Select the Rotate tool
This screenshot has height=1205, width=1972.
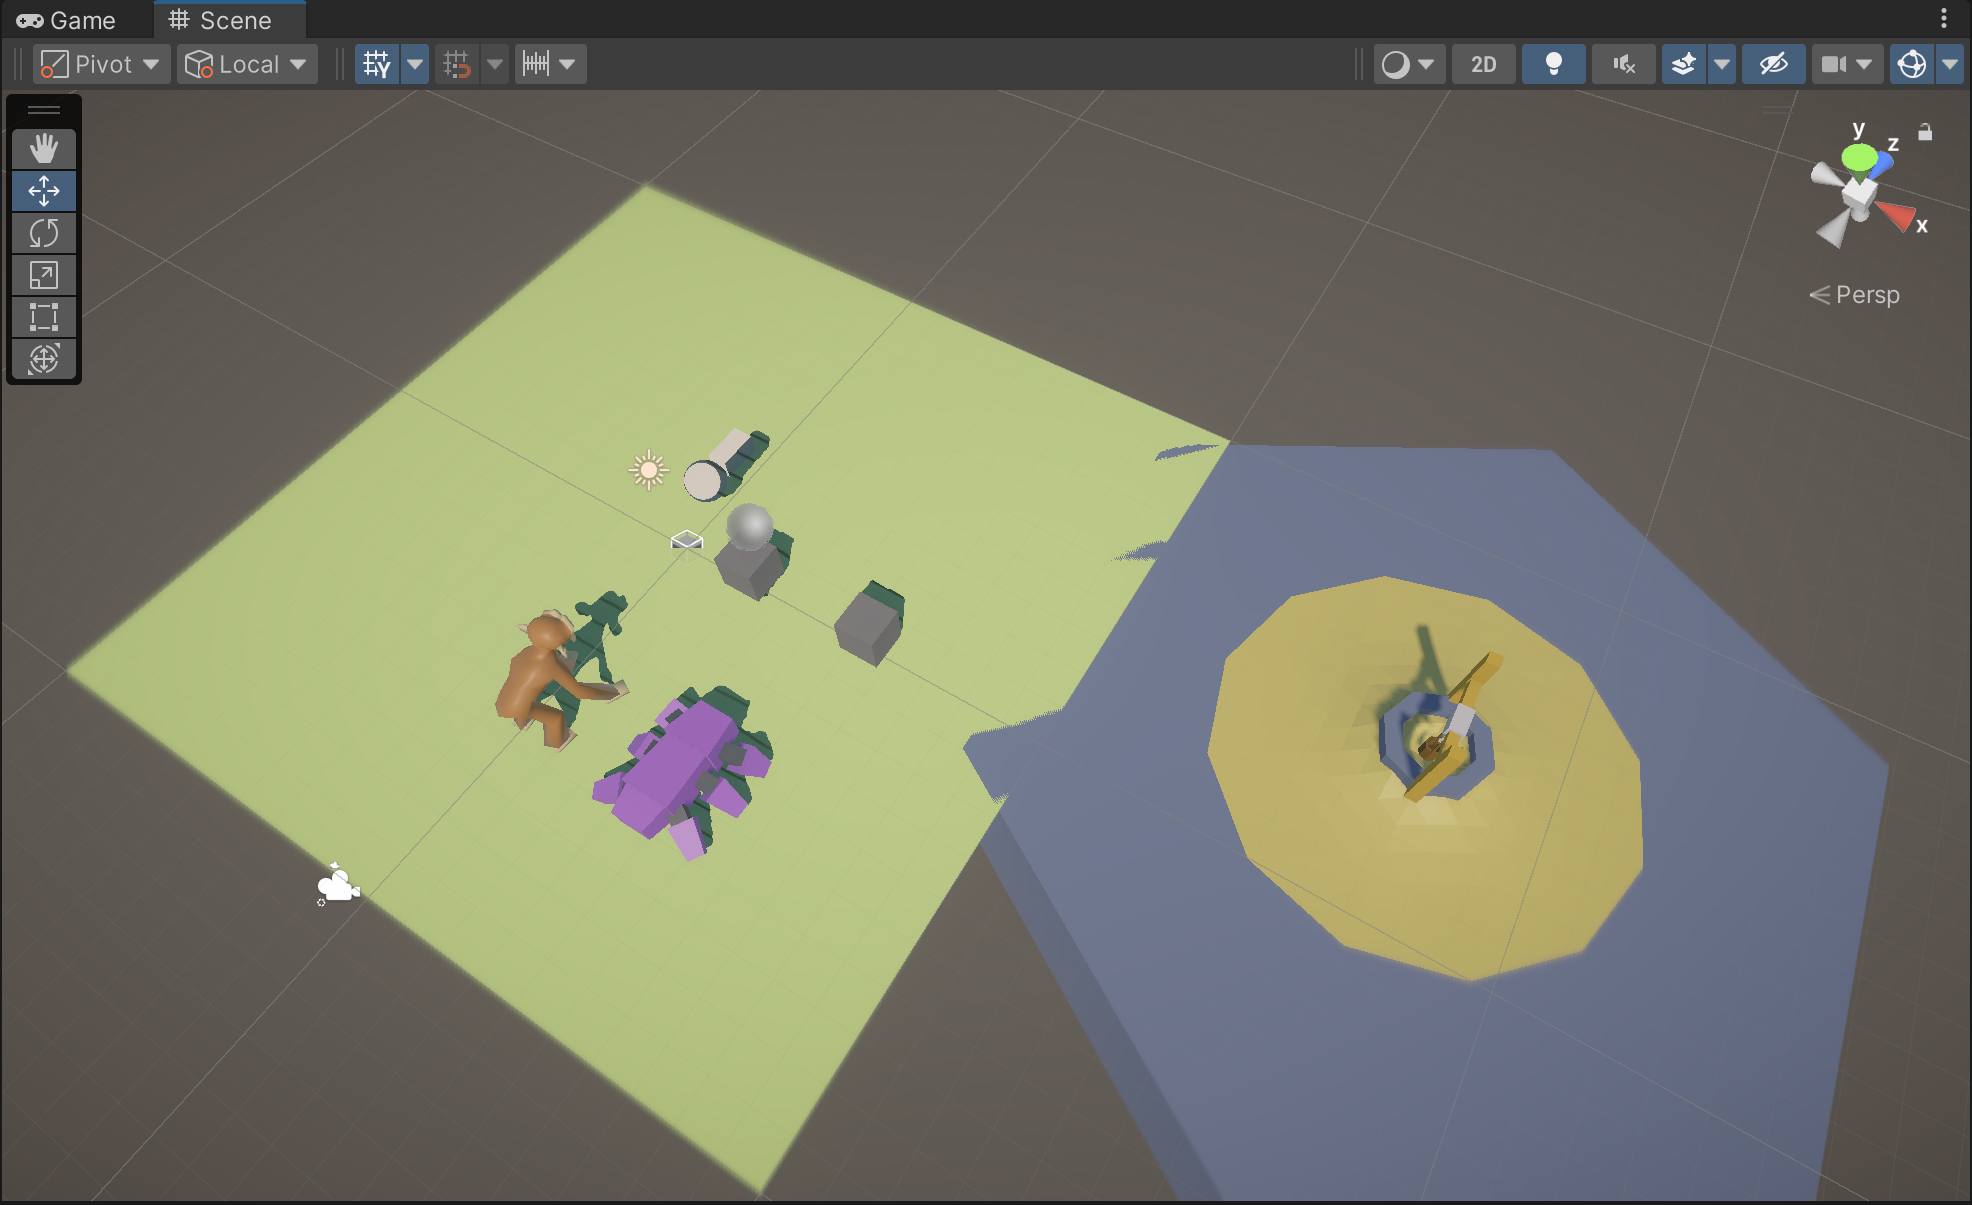[x=43, y=233]
